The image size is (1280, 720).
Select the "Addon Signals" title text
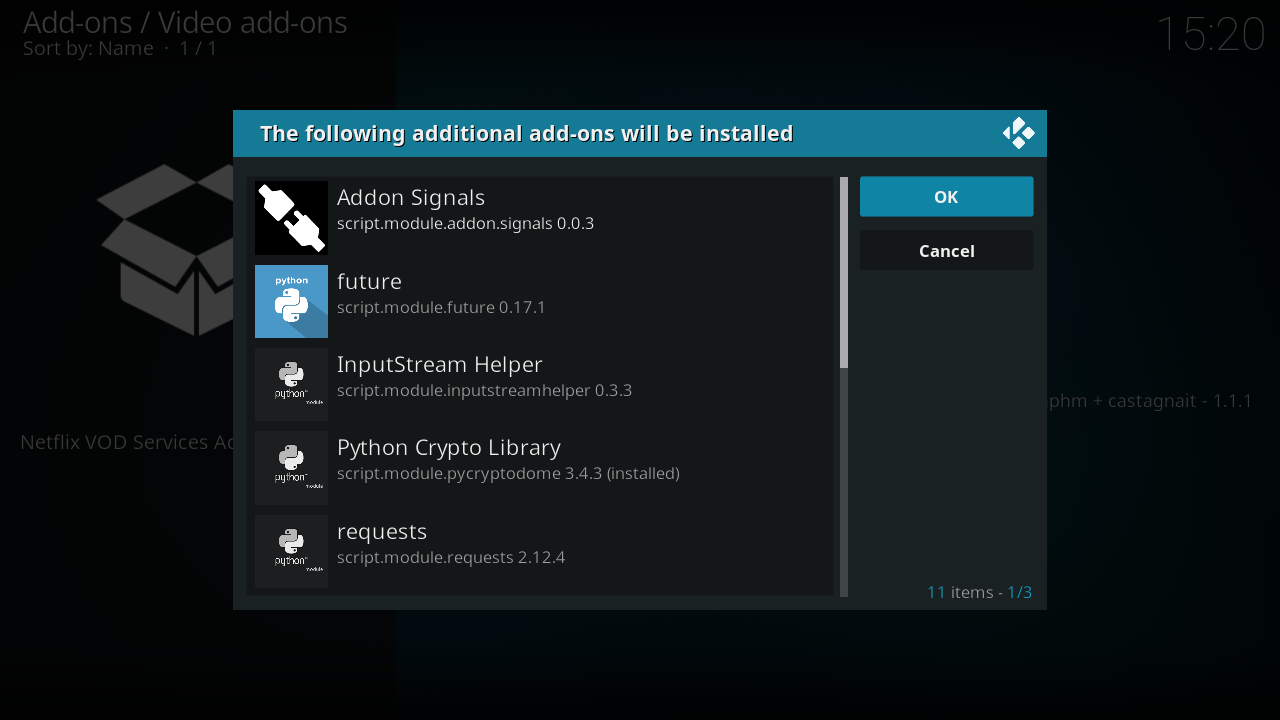[410, 198]
